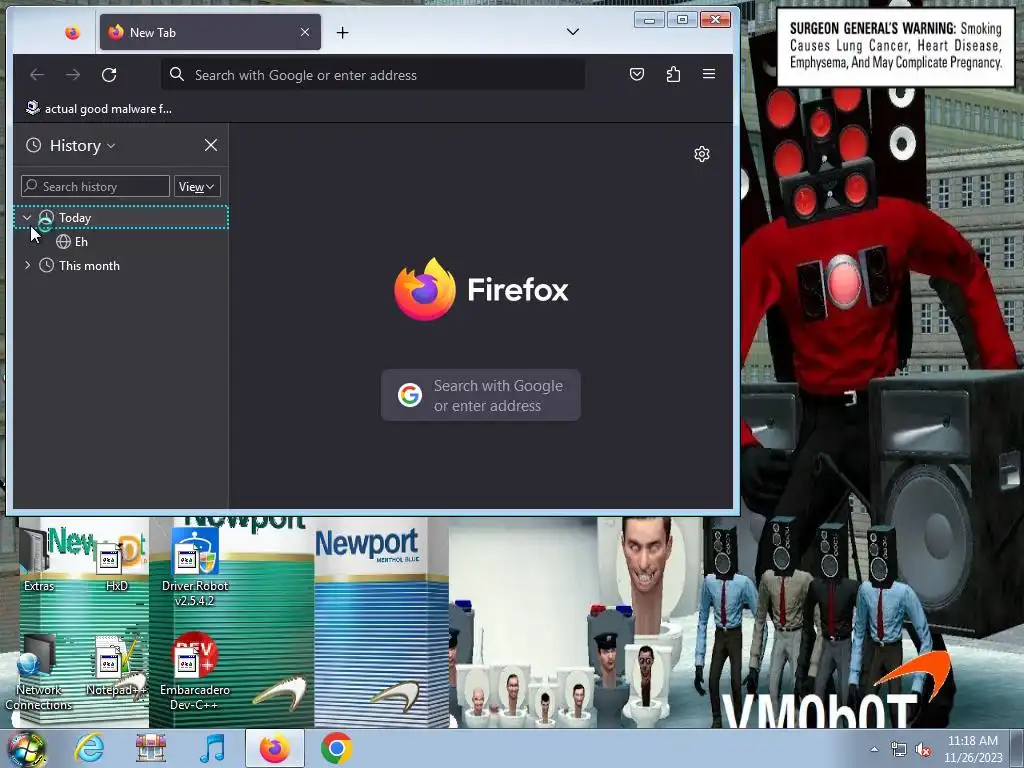Open the store-like taskbar icon
This screenshot has width=1024, height=768.
click(x=151, y=748)
